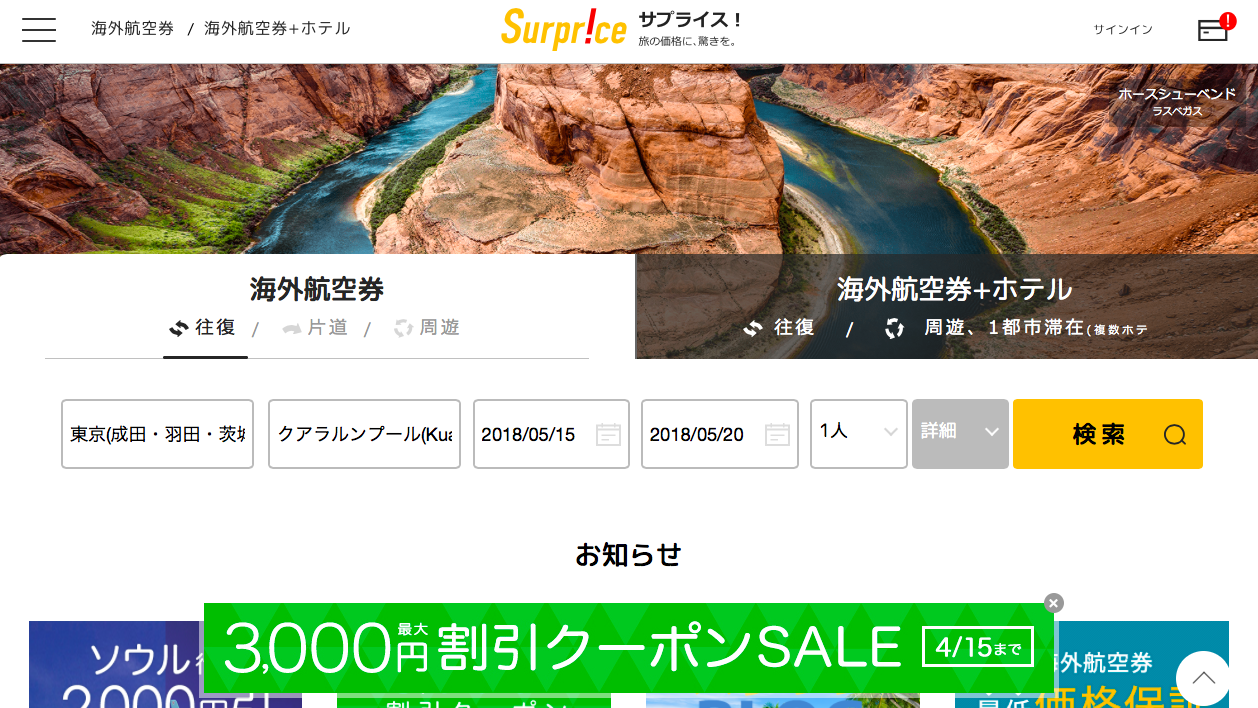The height and width of the screenshot is (708, 1258).
Task: Click the サインイン link
Action: click(x=1123, y=29)
